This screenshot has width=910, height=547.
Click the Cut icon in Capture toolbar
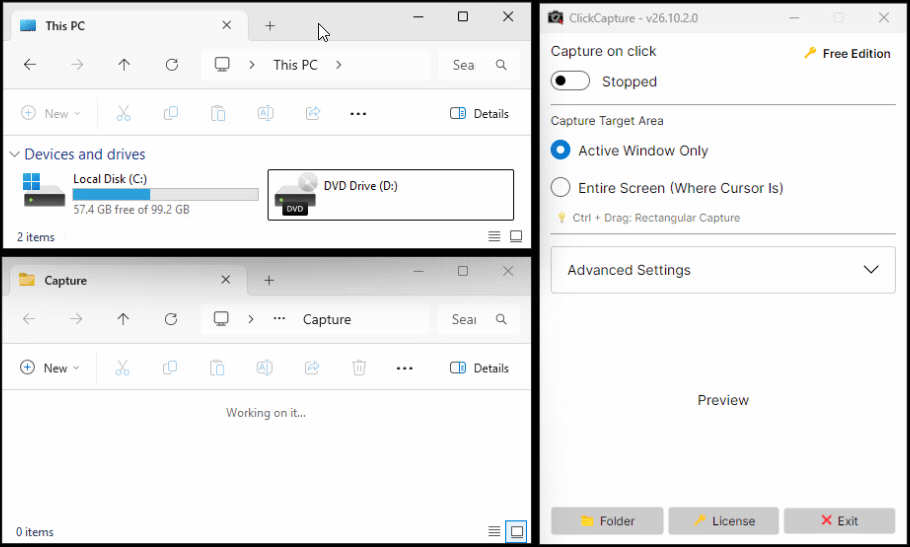[122, 368]
